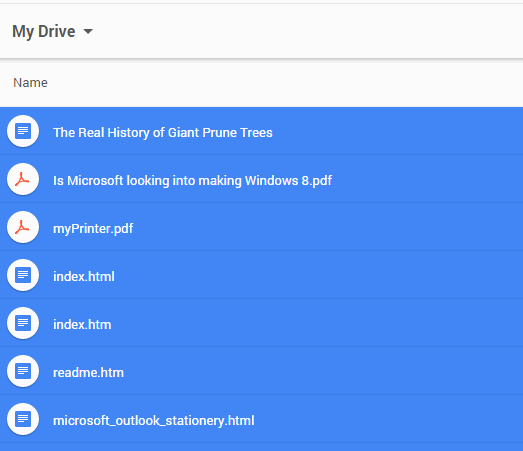This screenshot has width=523, height=451.
Task: Open the My Drive dropdown arrow
Action: tap(88, 32)
